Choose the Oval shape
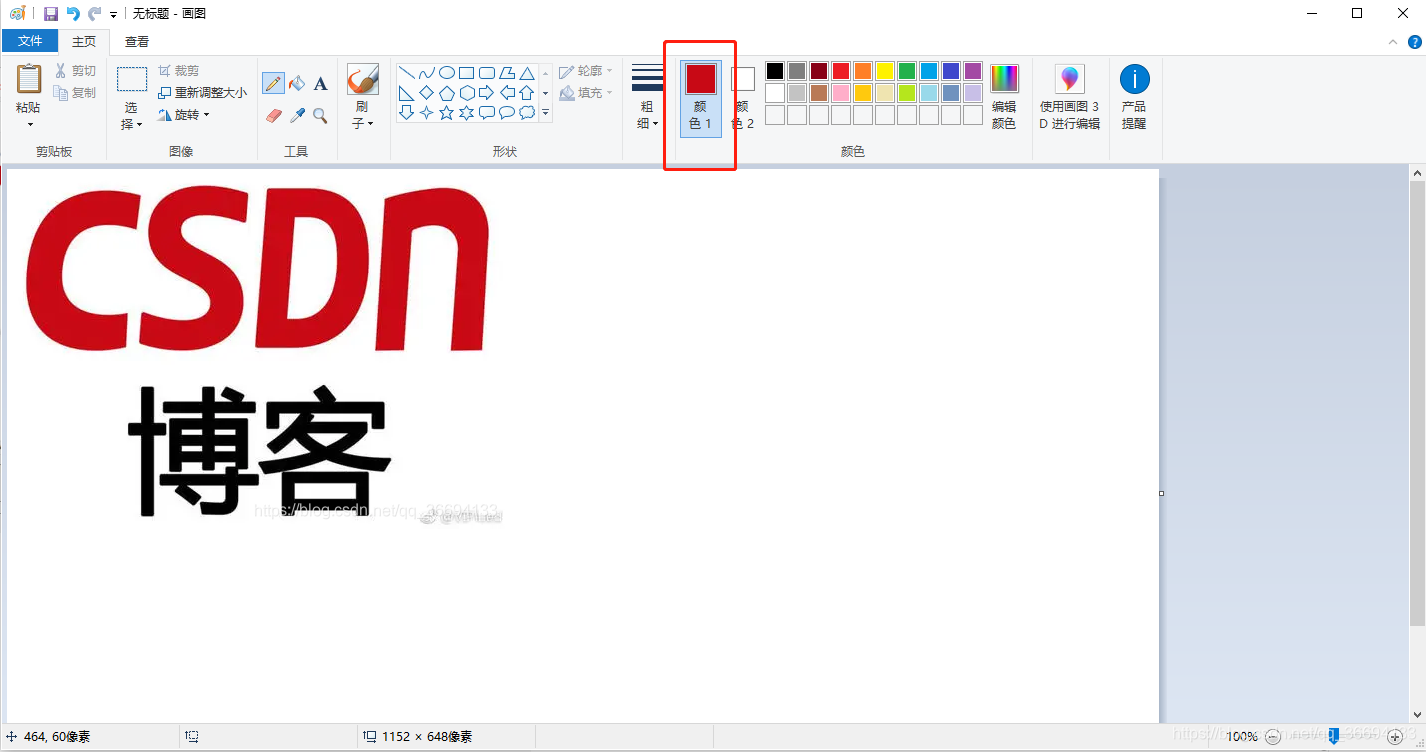Viewport: 1426px width, 752px height. [x=447, y=73]
